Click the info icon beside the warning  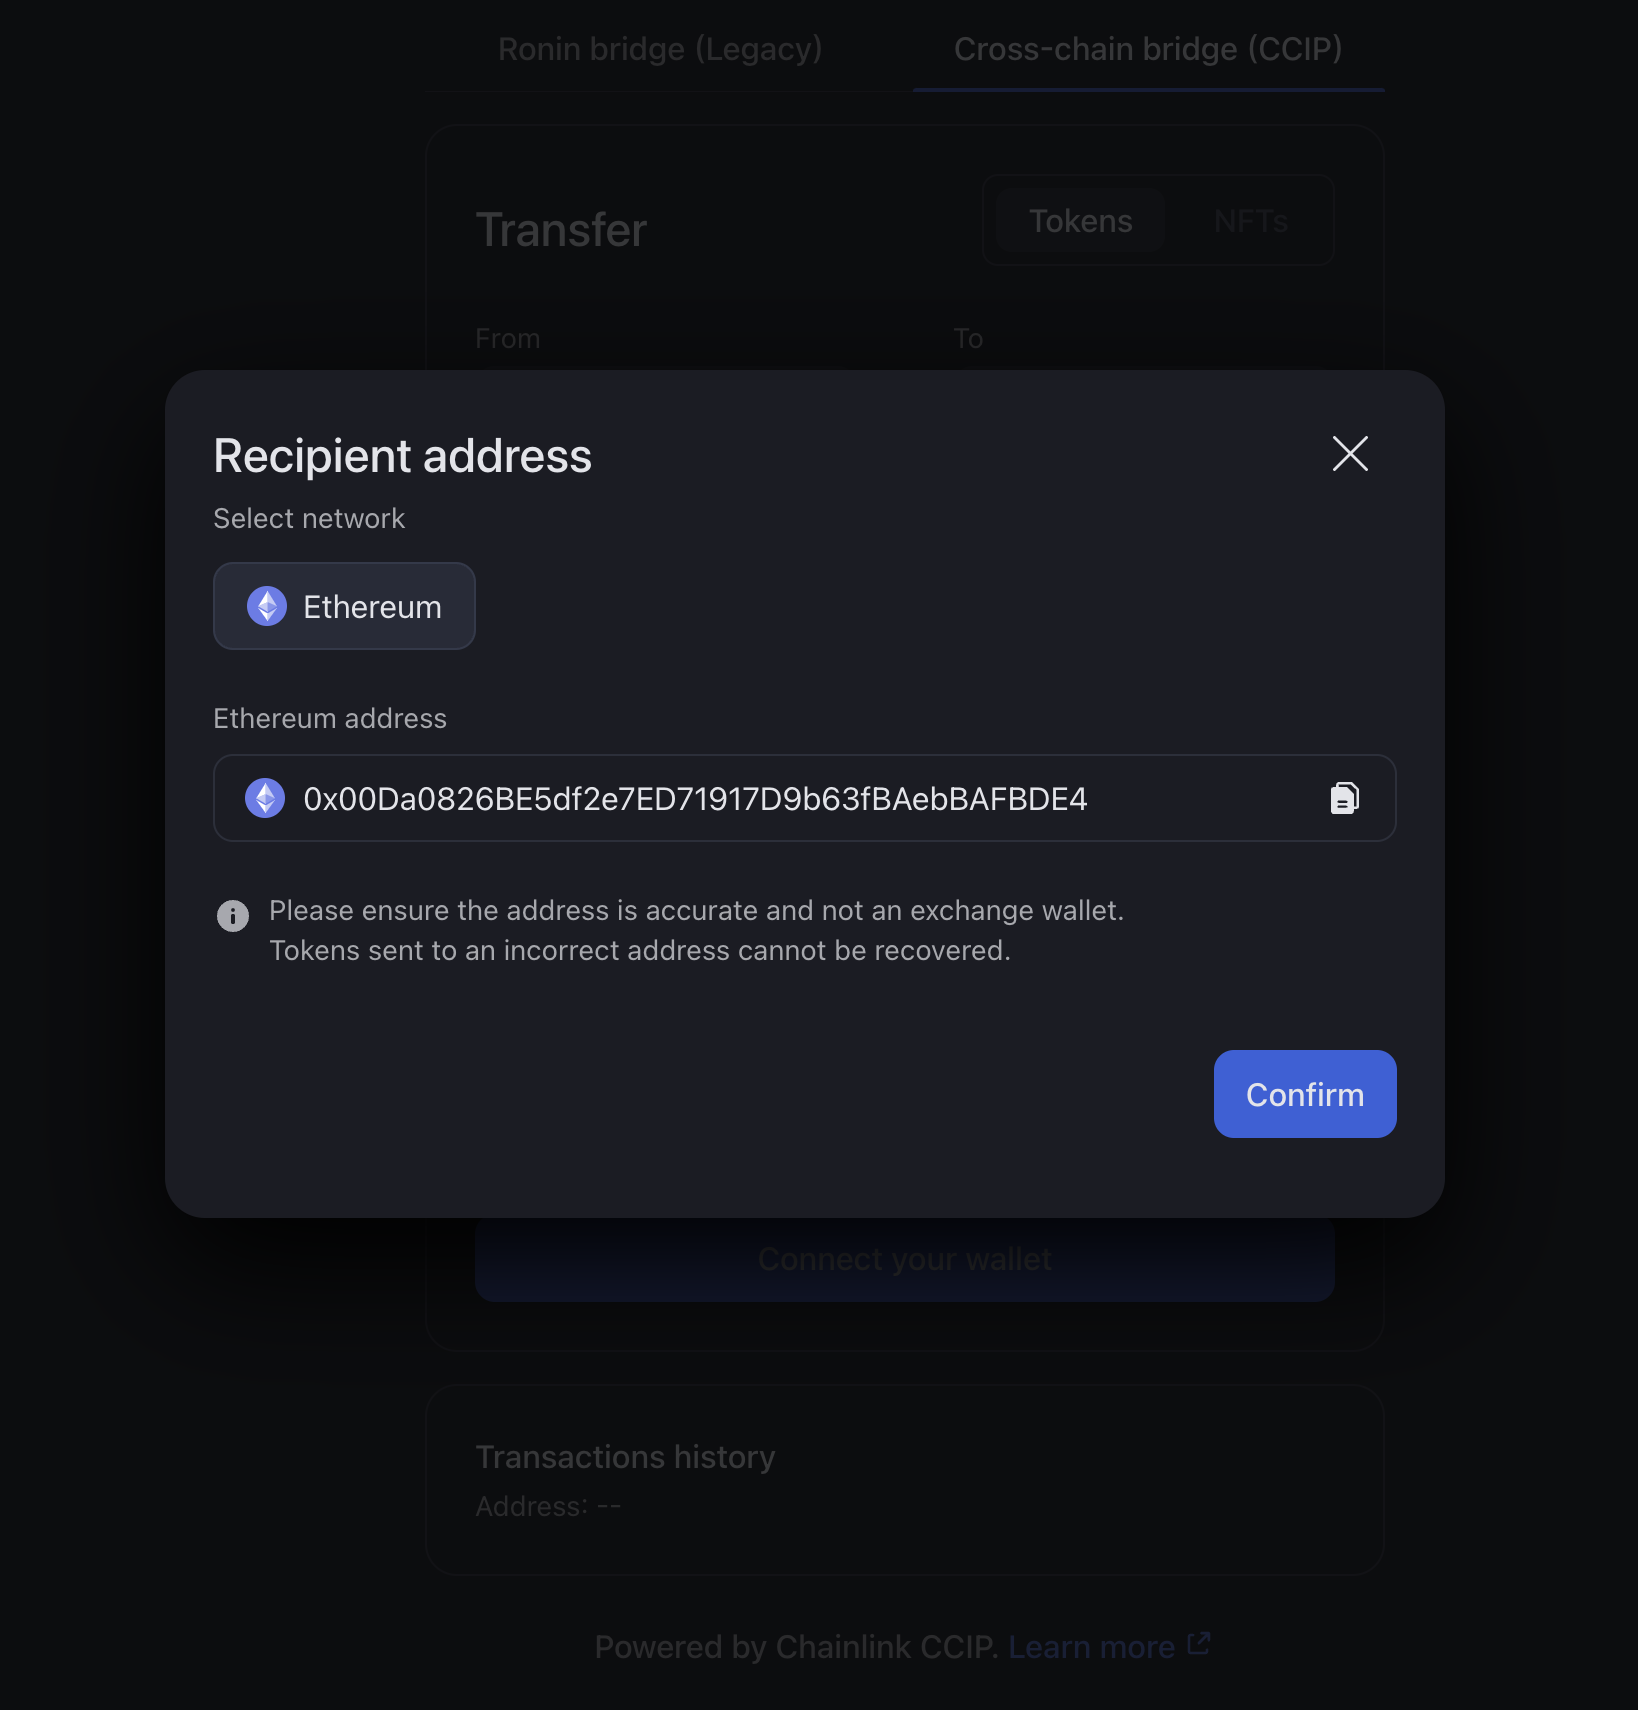[x=233, y=915]
